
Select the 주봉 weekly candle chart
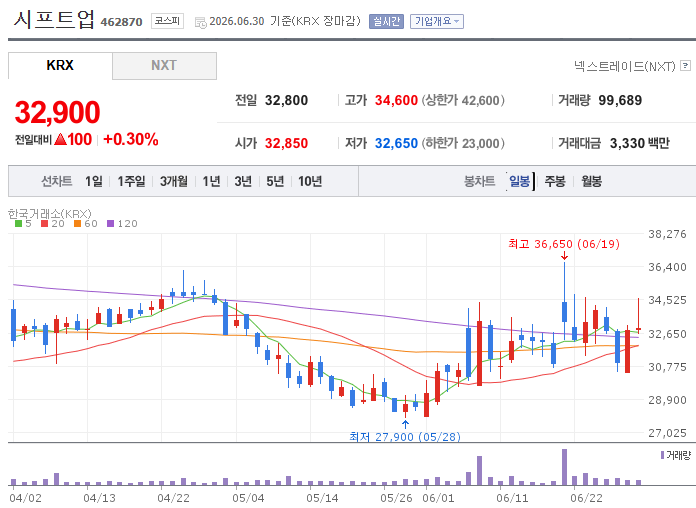click(x=555, y=181)
